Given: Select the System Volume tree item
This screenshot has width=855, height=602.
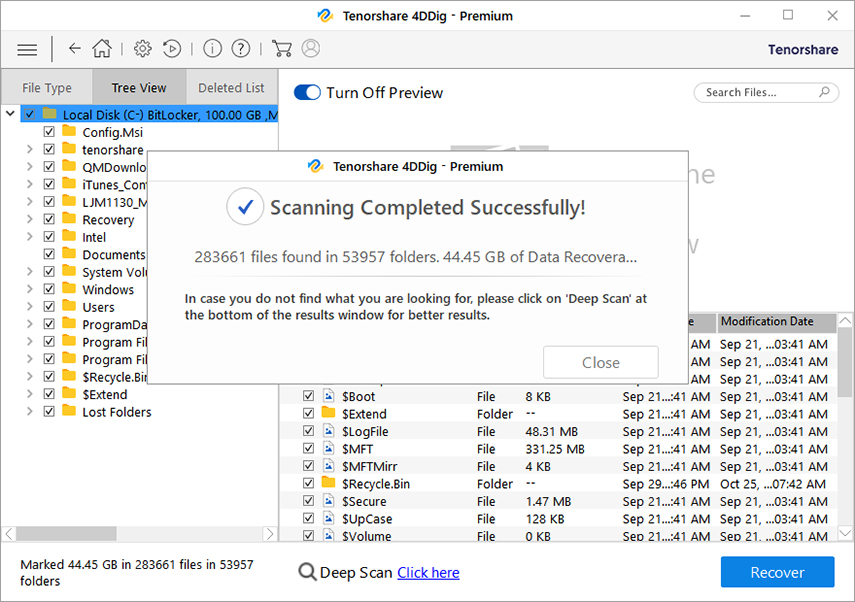Looking at the screenshot, I should (115, 272).
